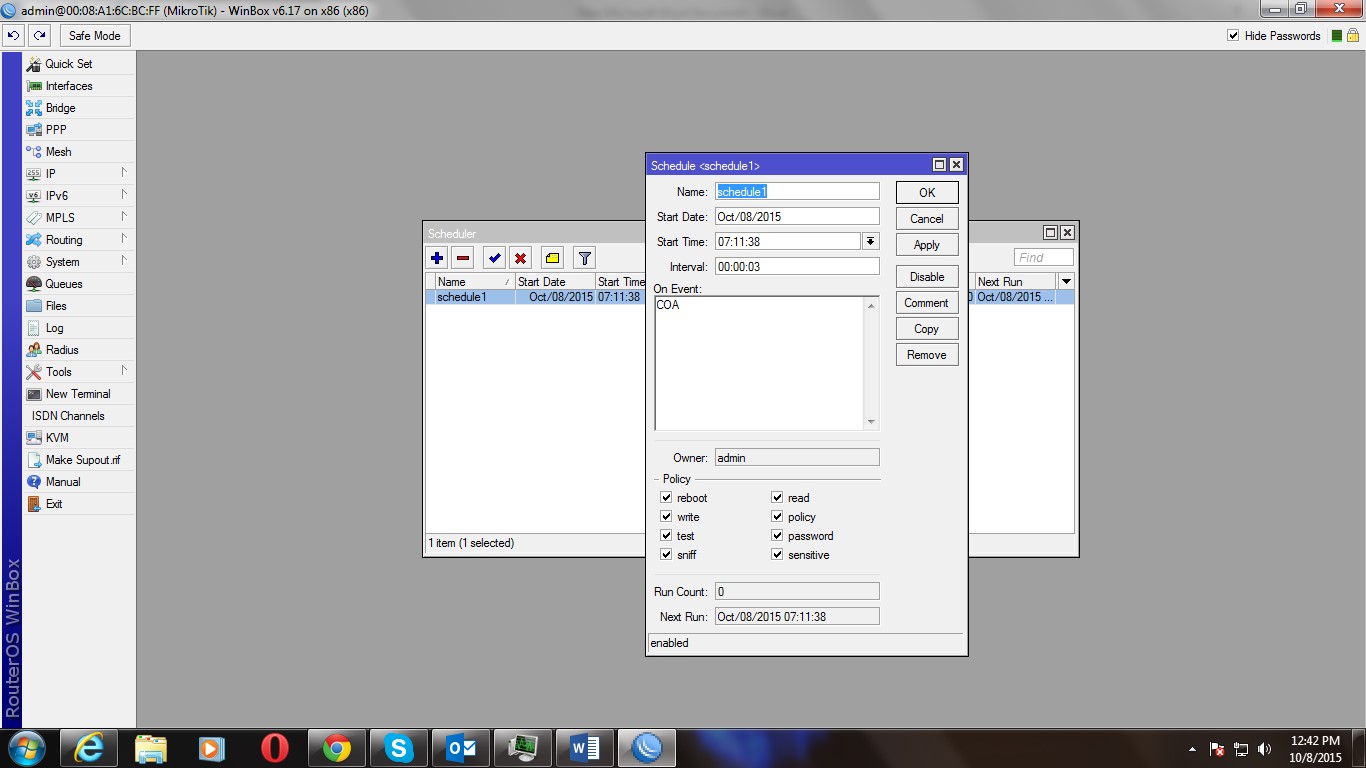Add a new scheduler entry with the plus icon

[437, 257]
